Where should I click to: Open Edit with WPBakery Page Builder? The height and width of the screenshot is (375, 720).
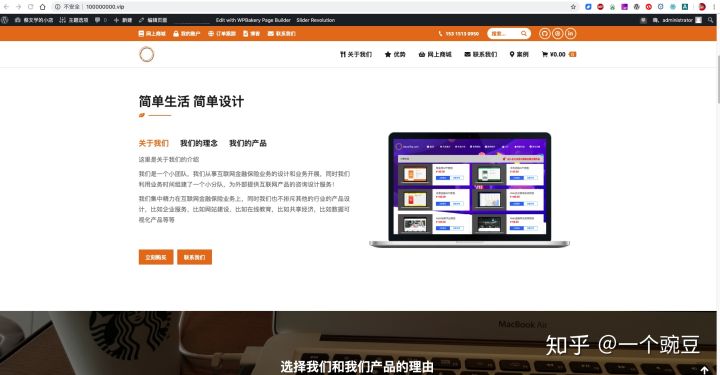coord(253,20)
